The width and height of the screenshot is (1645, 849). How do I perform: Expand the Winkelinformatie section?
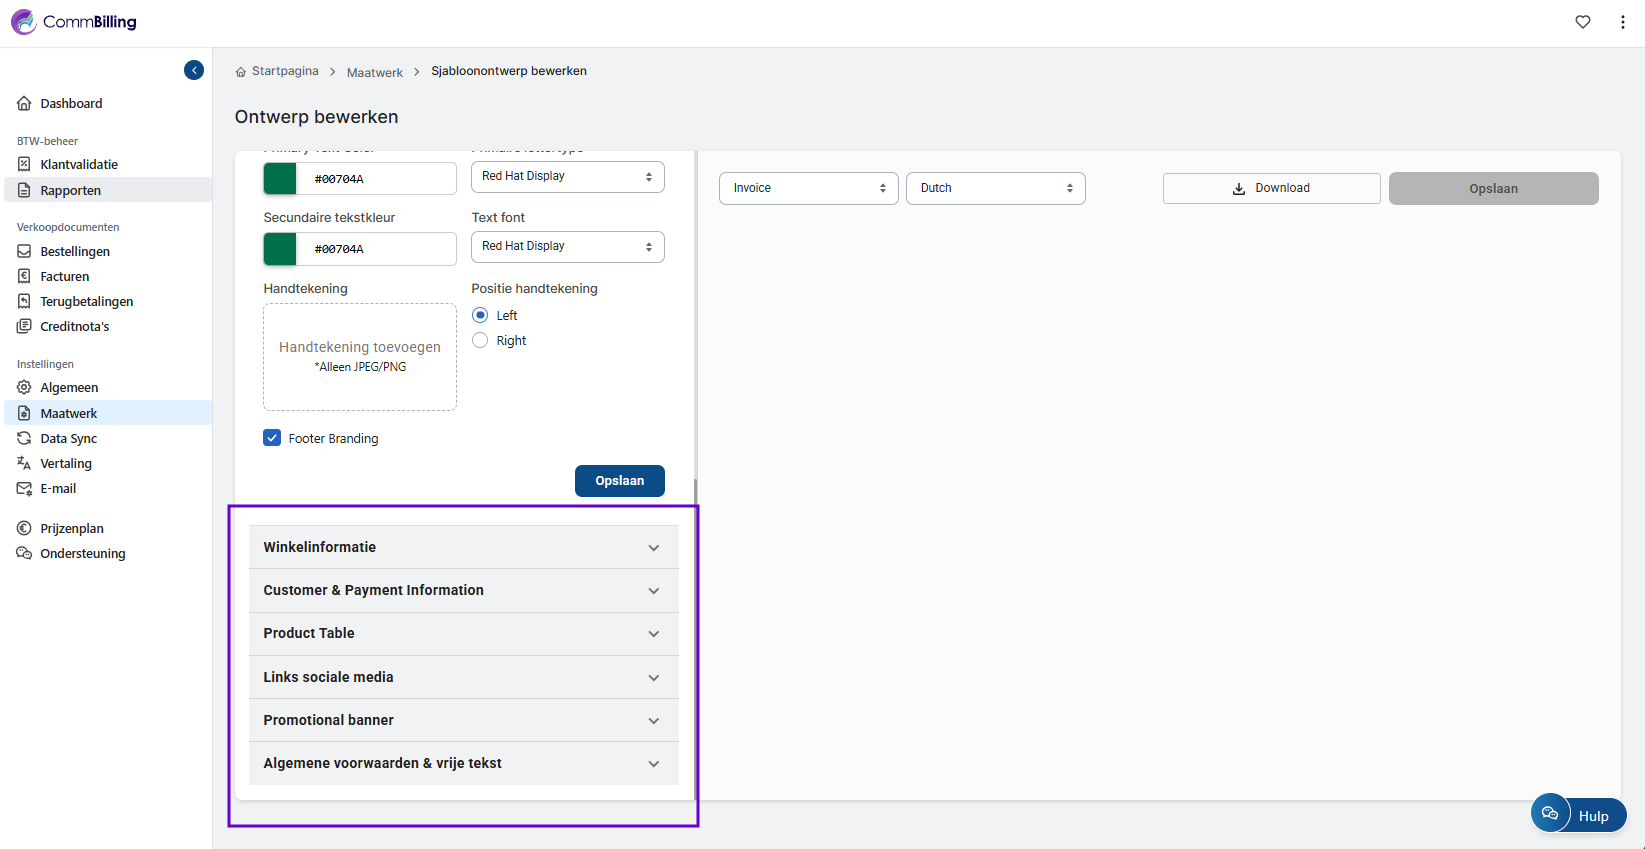463,547
